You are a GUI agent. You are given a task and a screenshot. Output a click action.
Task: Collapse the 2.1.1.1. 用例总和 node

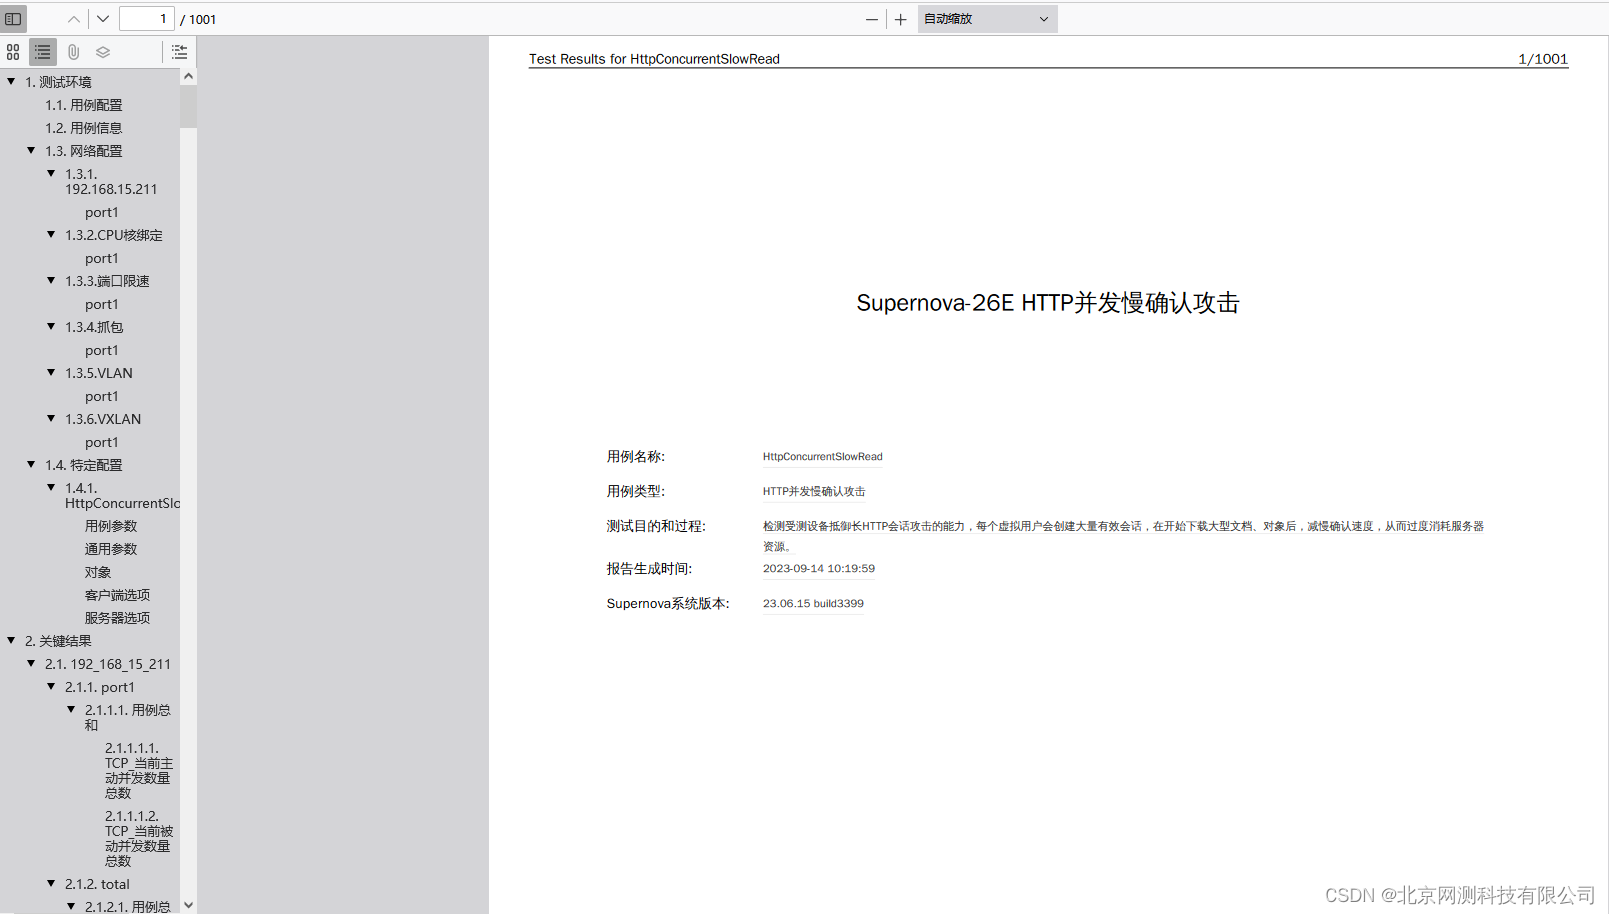[x=71, y=709]
